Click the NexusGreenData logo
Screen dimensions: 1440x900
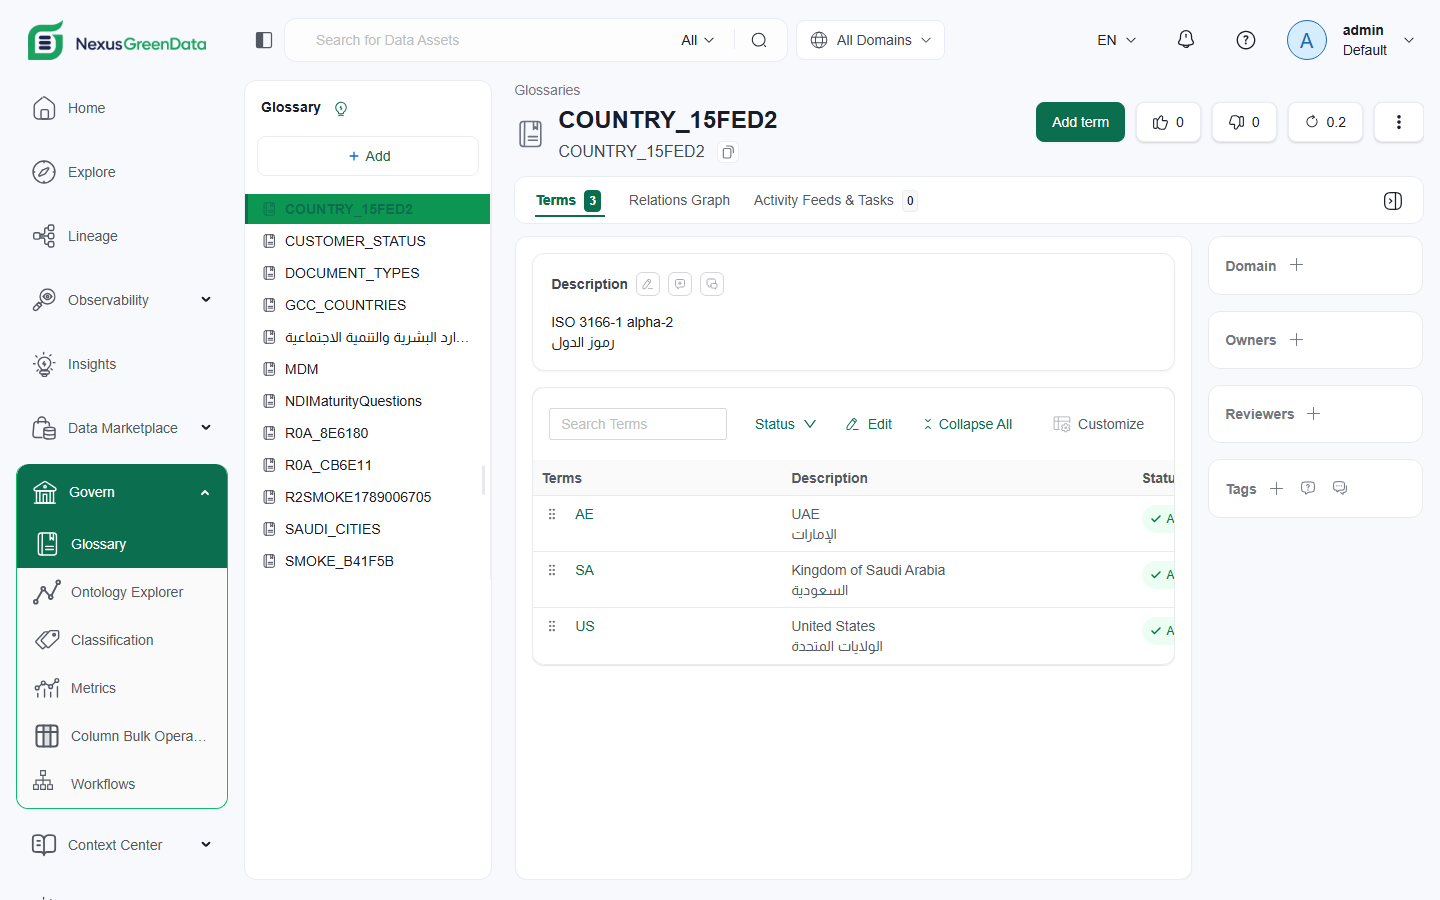(x=117, y=41)
